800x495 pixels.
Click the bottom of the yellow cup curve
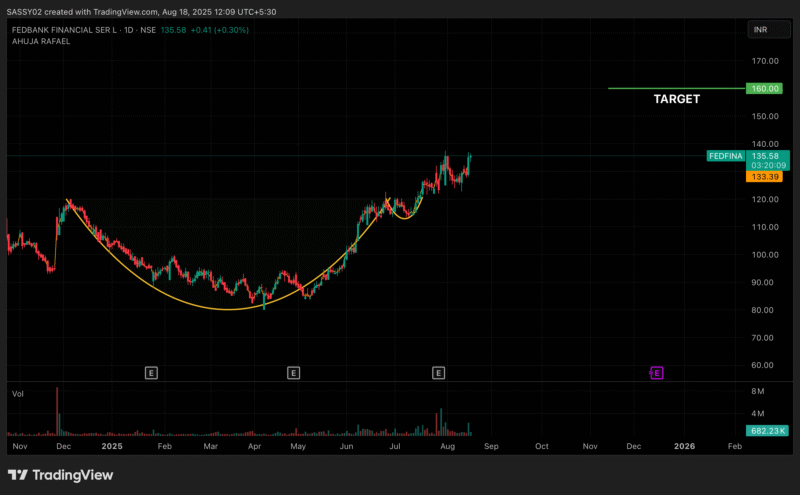228,309
